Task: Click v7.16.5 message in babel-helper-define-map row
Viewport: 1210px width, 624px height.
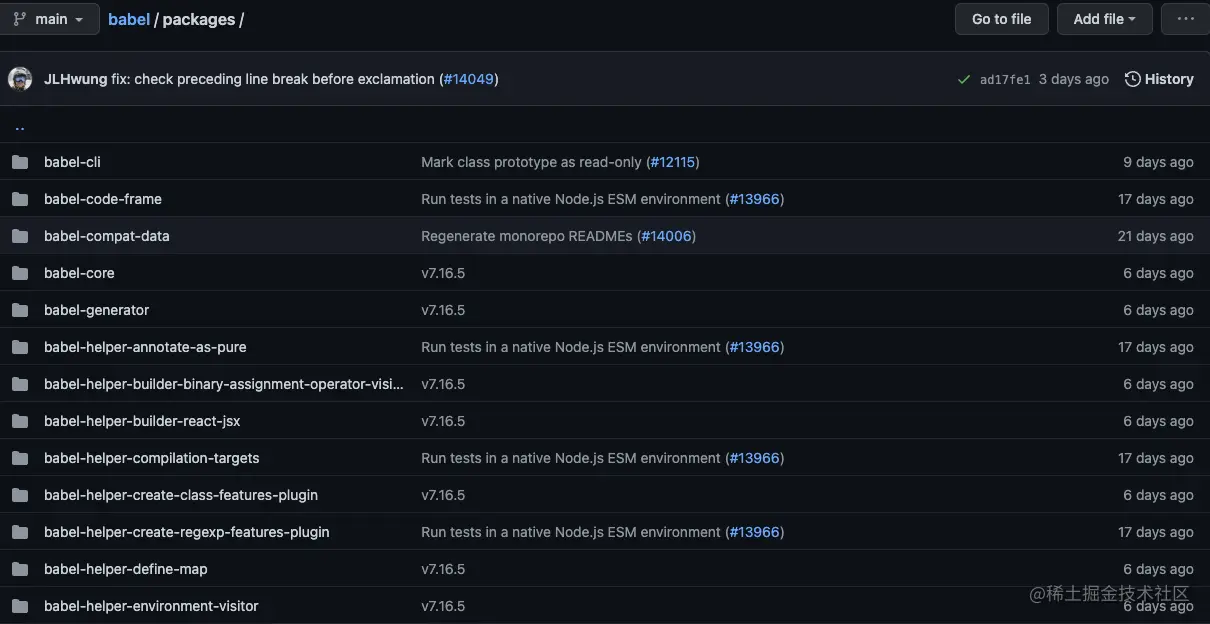Action: pyautogui.click(x=443, y=569)
